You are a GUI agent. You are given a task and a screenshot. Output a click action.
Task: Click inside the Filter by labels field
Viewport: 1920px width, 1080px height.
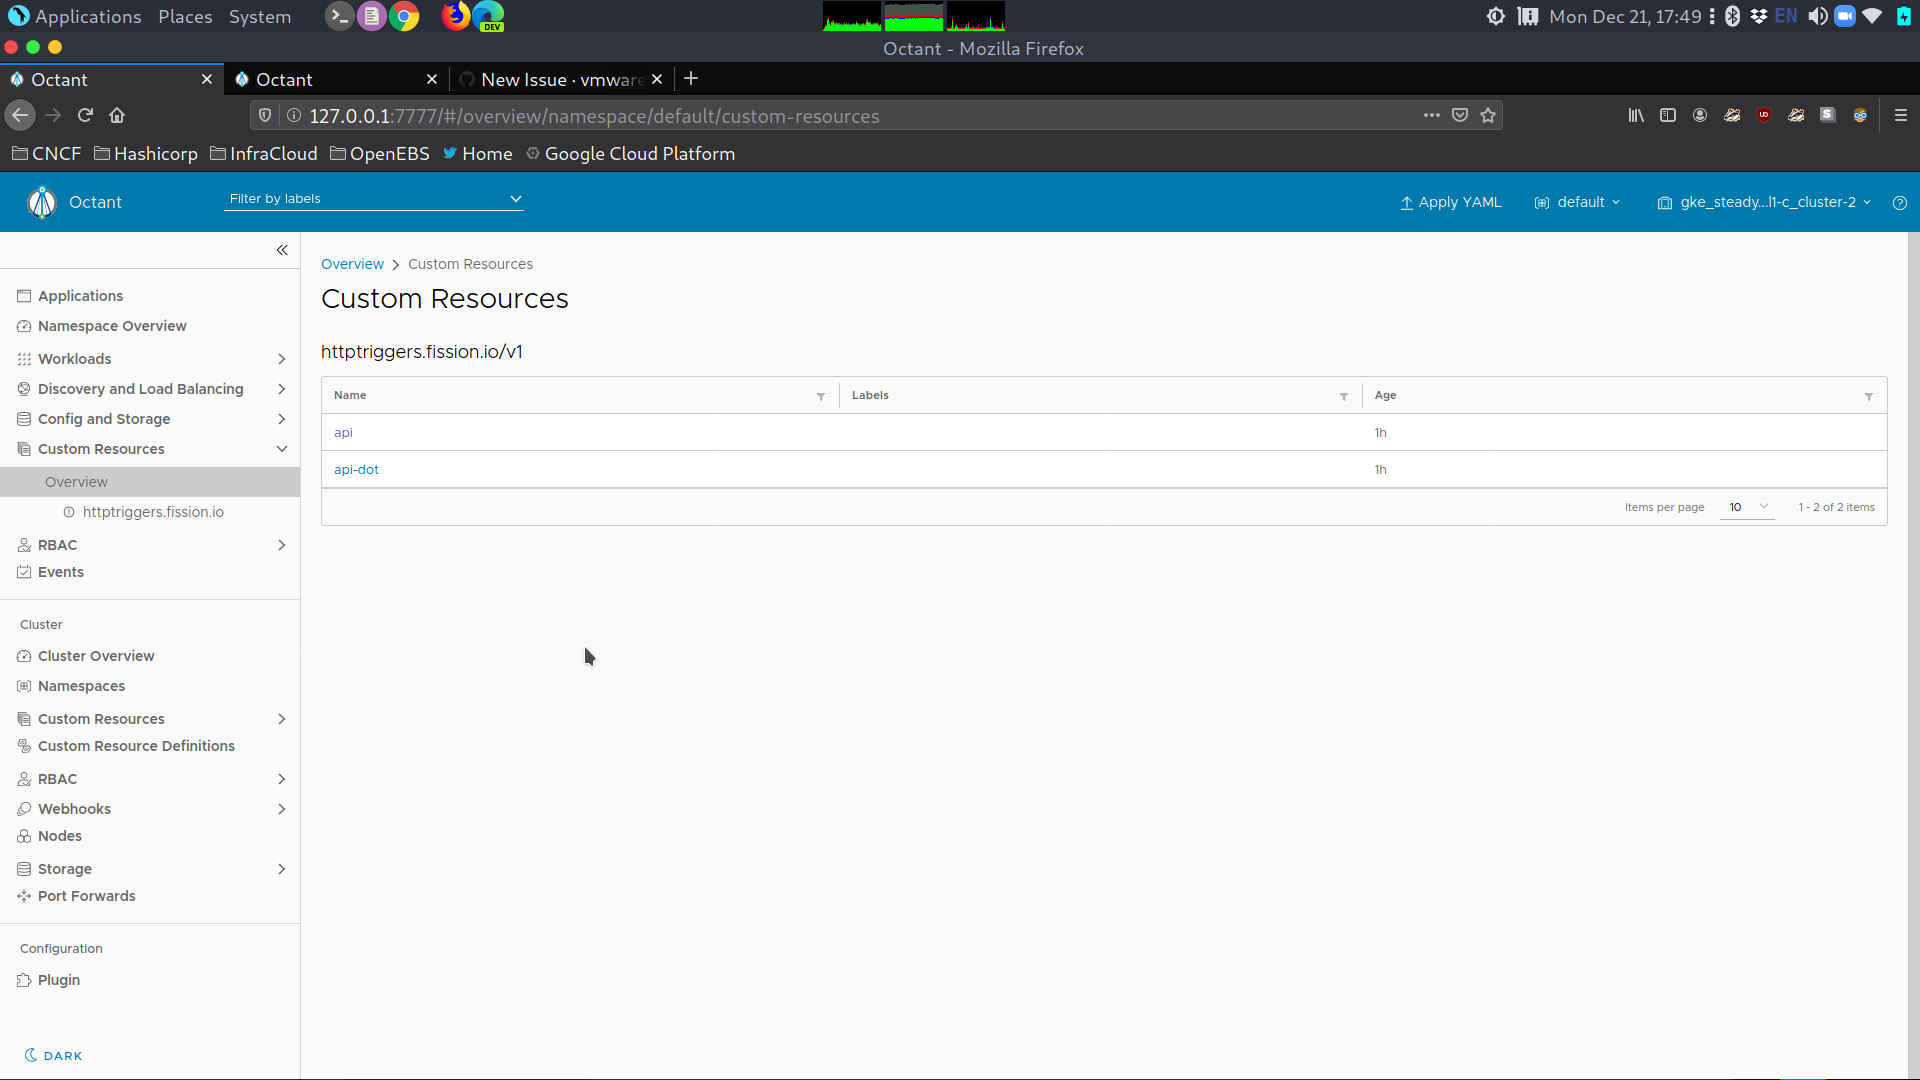(x=350, y=199)
